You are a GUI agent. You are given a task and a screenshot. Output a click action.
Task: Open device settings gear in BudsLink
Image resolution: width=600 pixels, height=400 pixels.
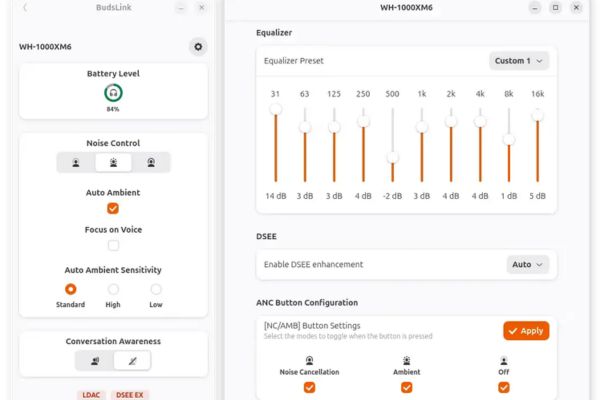(x=198, y=47)
